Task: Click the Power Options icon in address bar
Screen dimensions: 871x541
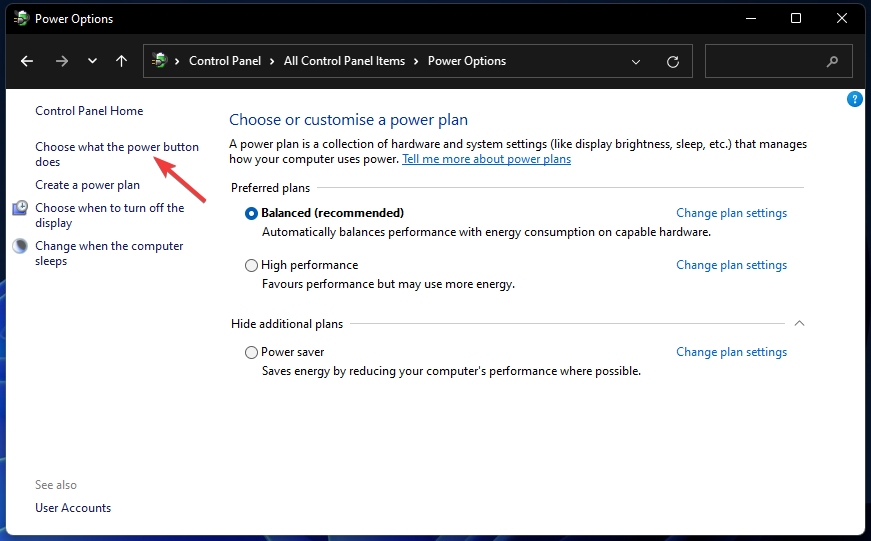Action: pos(158,61)
